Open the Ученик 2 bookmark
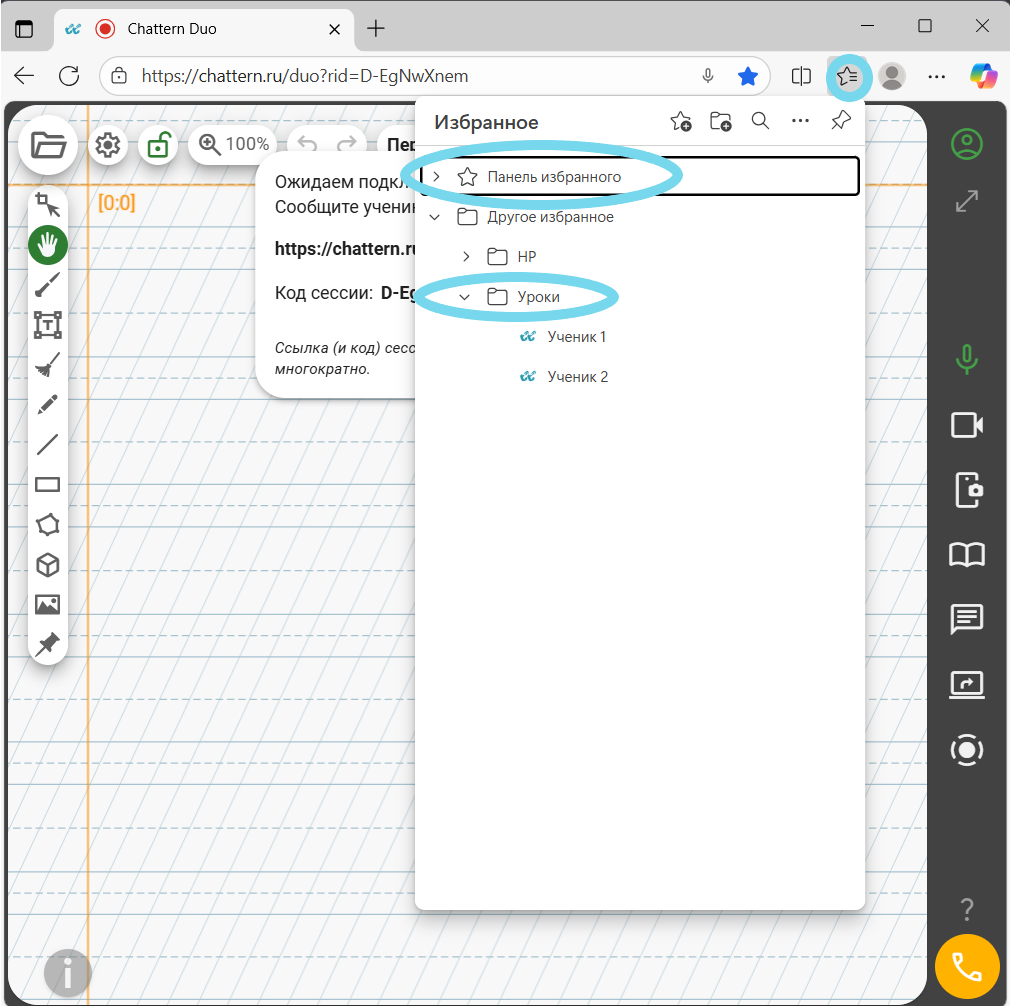This screenshot has width=1010, height=1006. coord(576,377)
